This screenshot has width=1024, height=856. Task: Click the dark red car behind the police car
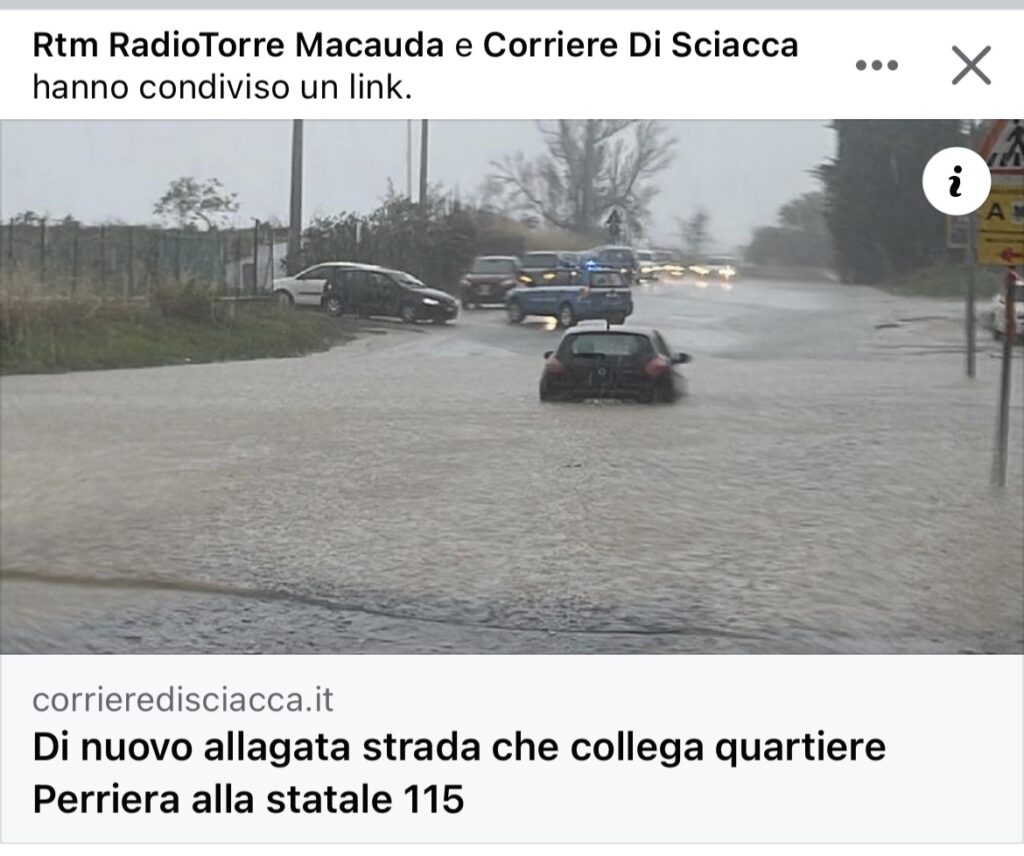tap(488, 281)
